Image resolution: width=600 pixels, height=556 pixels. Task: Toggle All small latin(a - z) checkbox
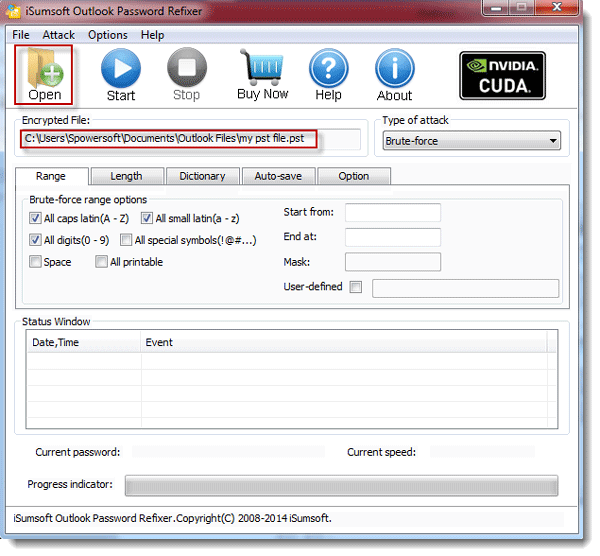[147, 218]
